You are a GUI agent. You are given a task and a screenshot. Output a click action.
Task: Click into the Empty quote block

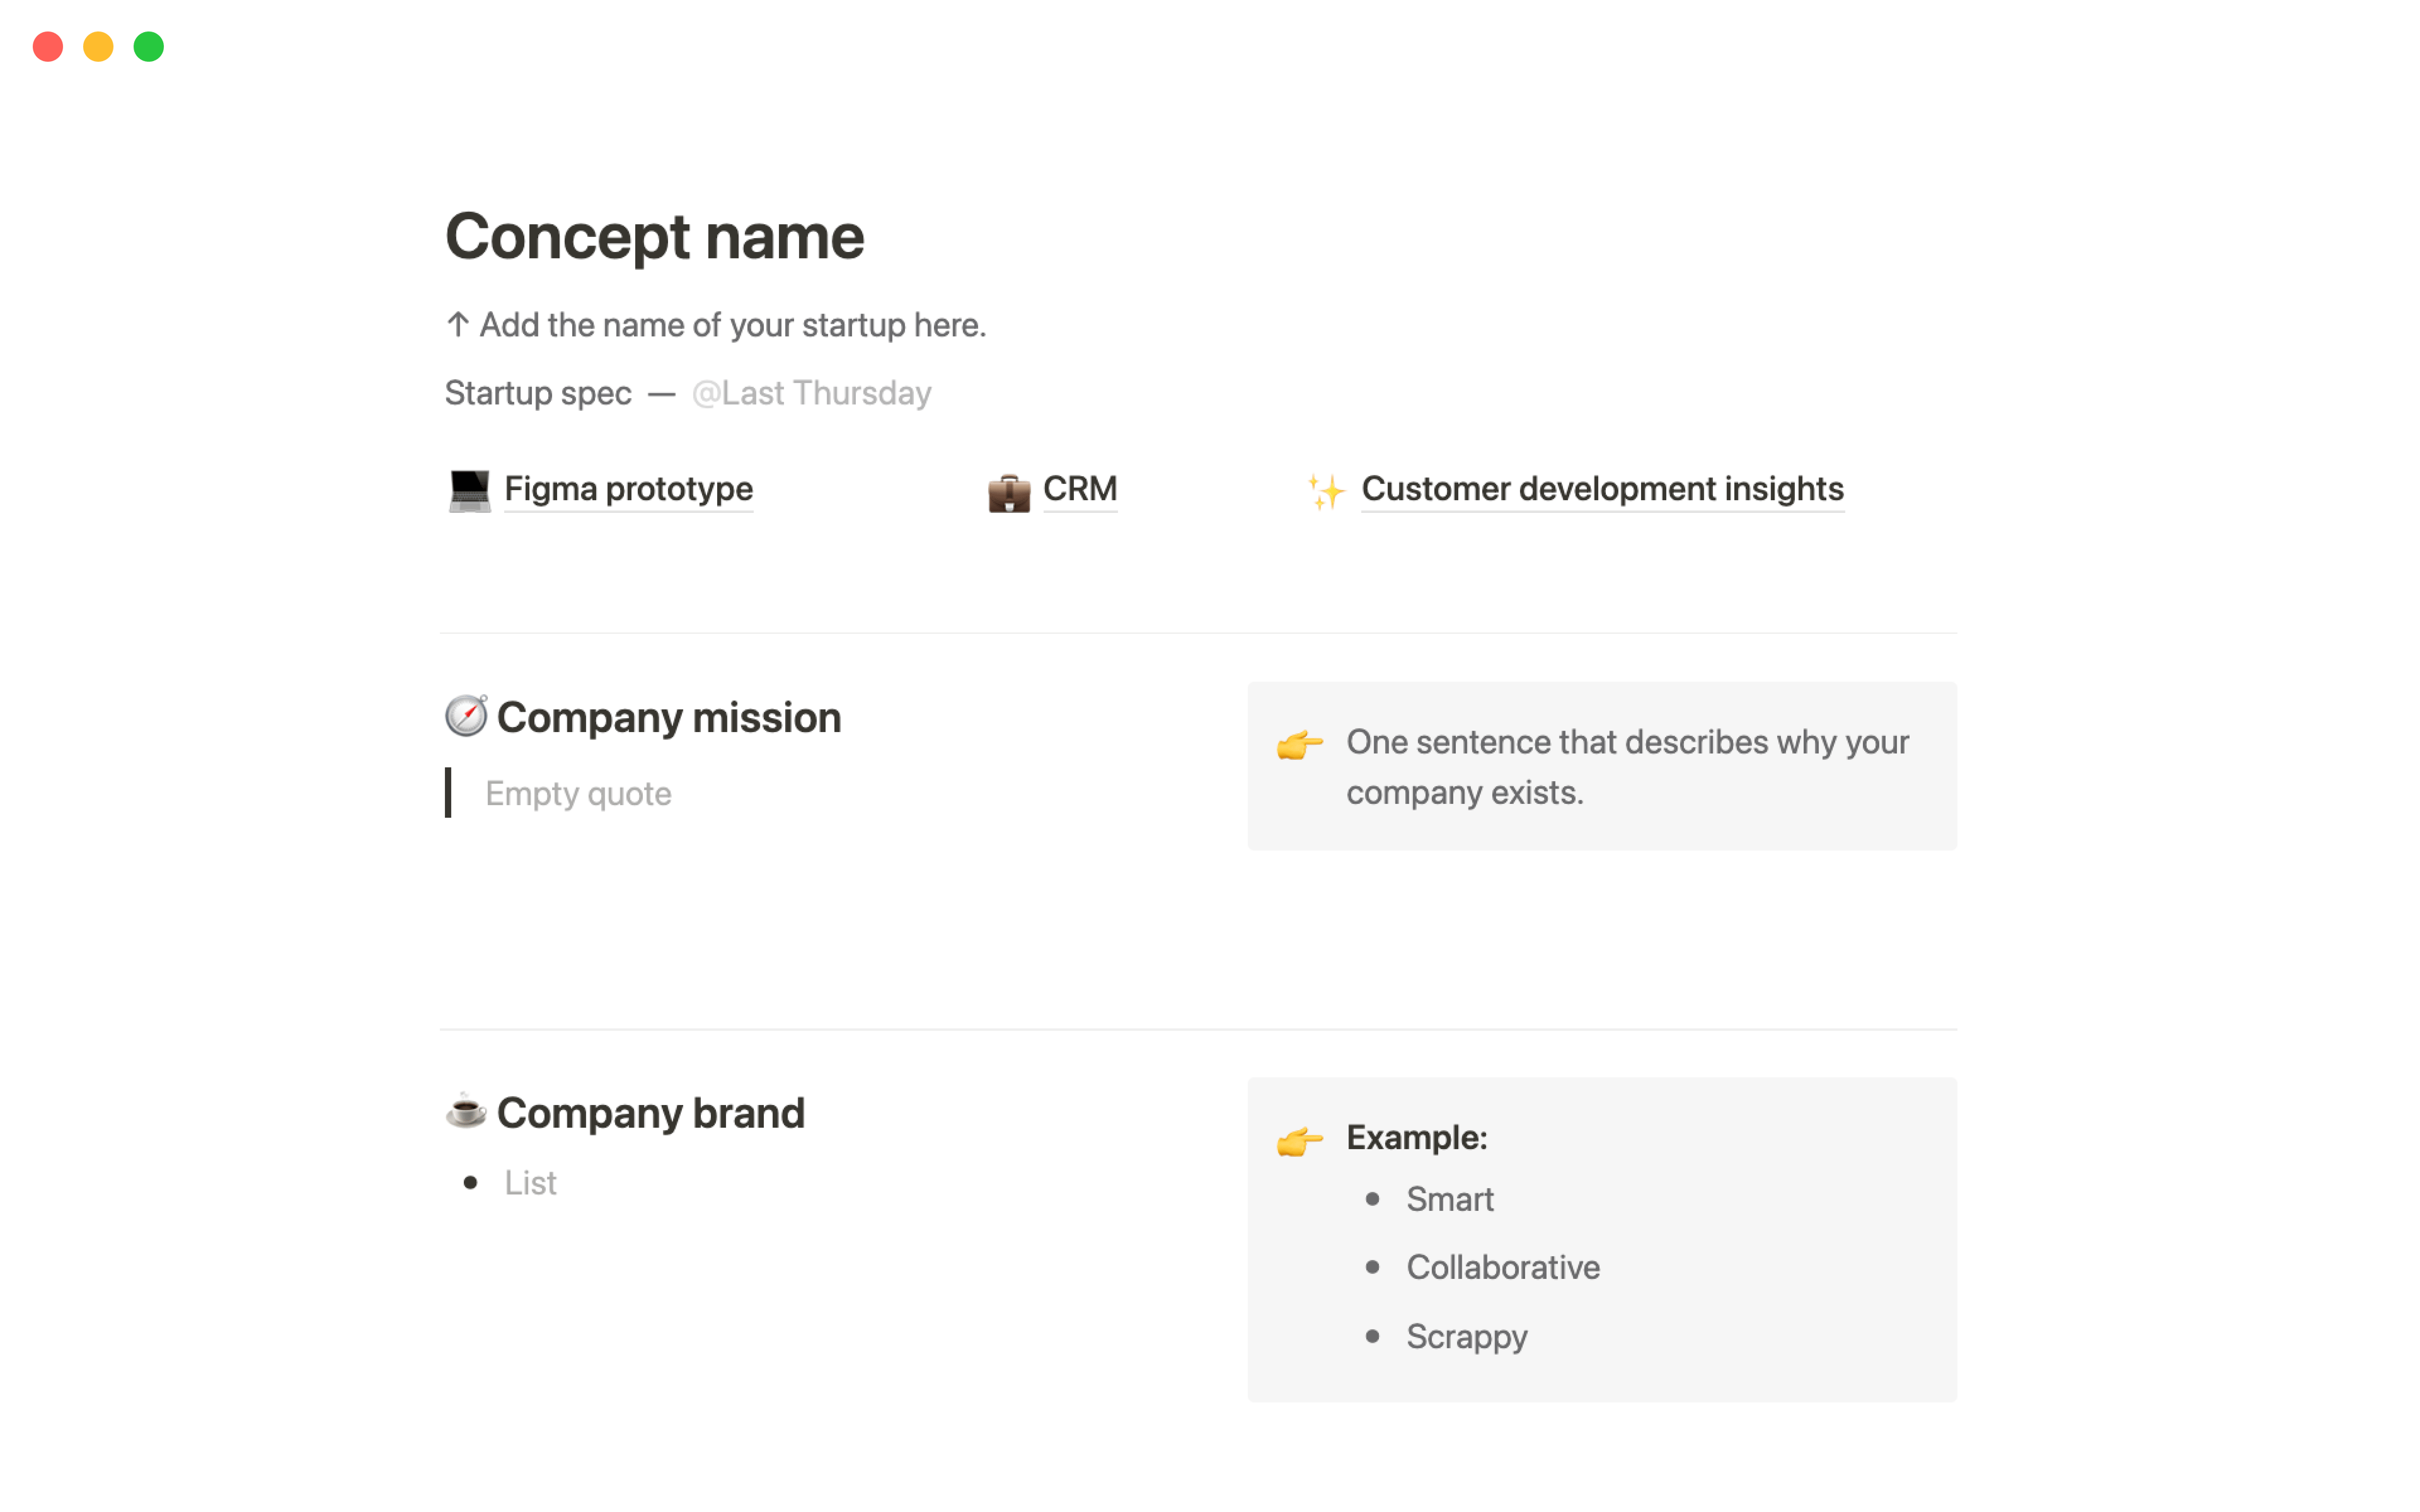coord(578,793)
